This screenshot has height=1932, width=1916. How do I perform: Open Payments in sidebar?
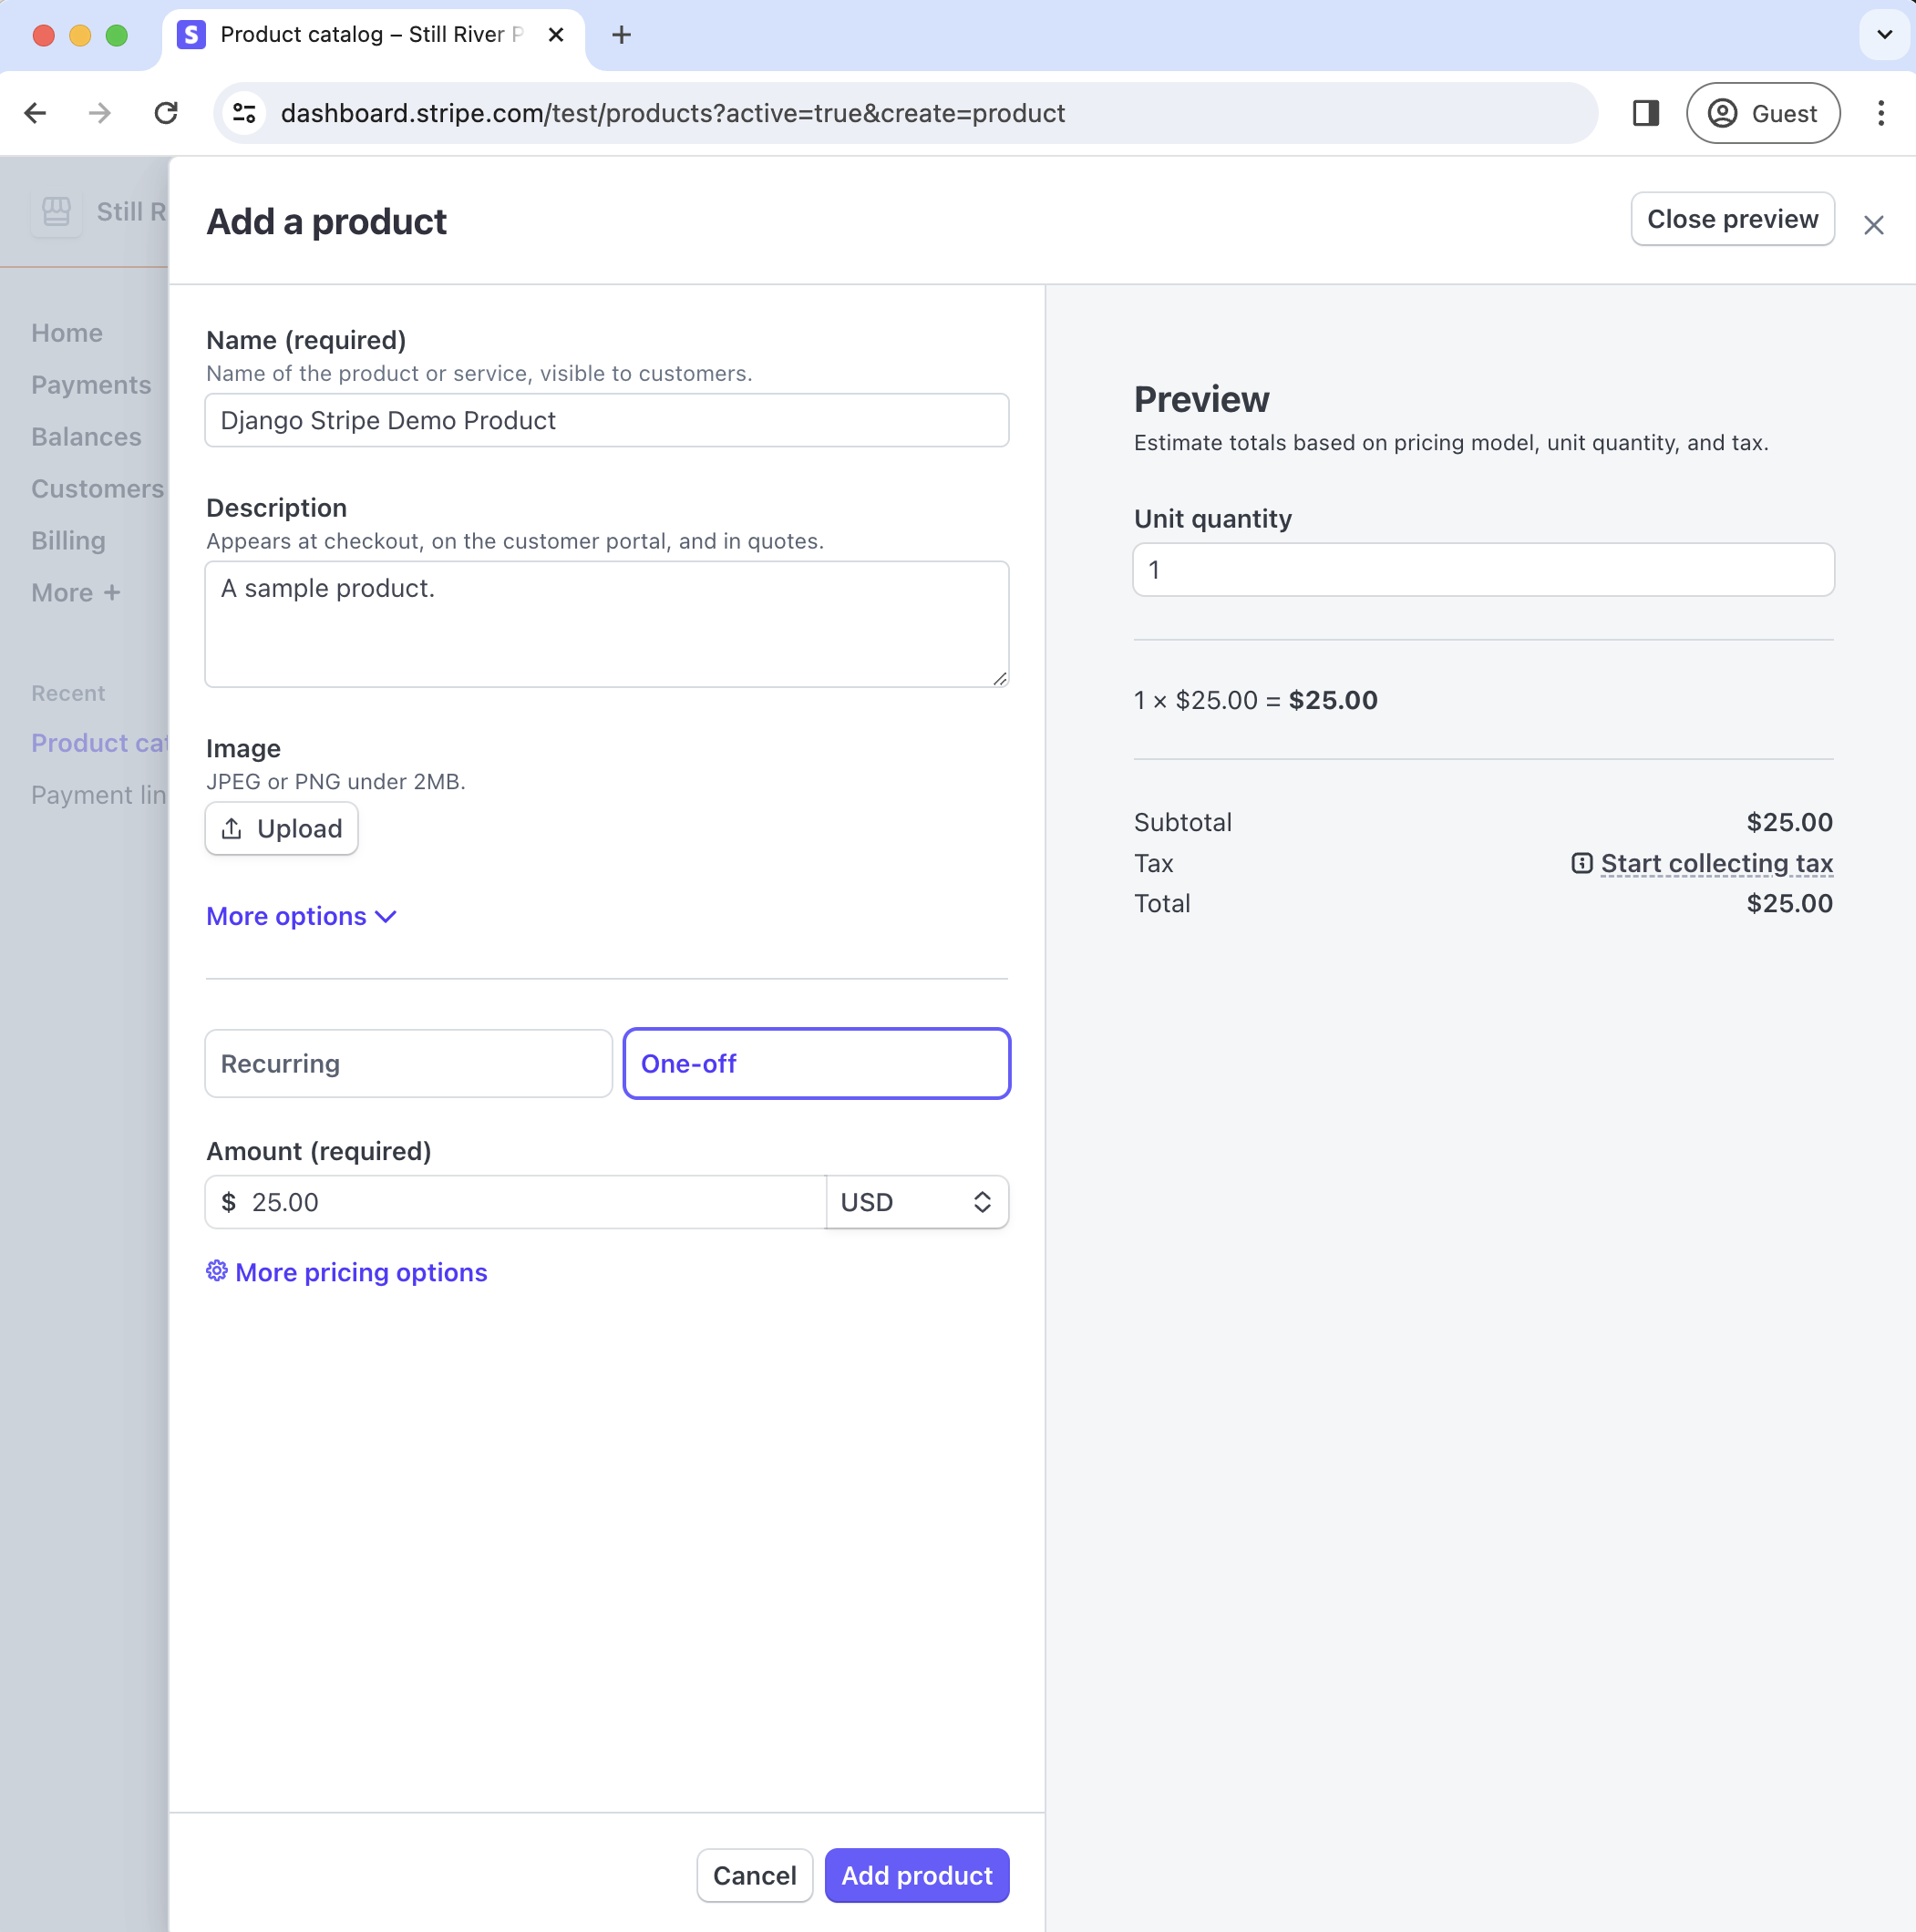coord(91,385)
